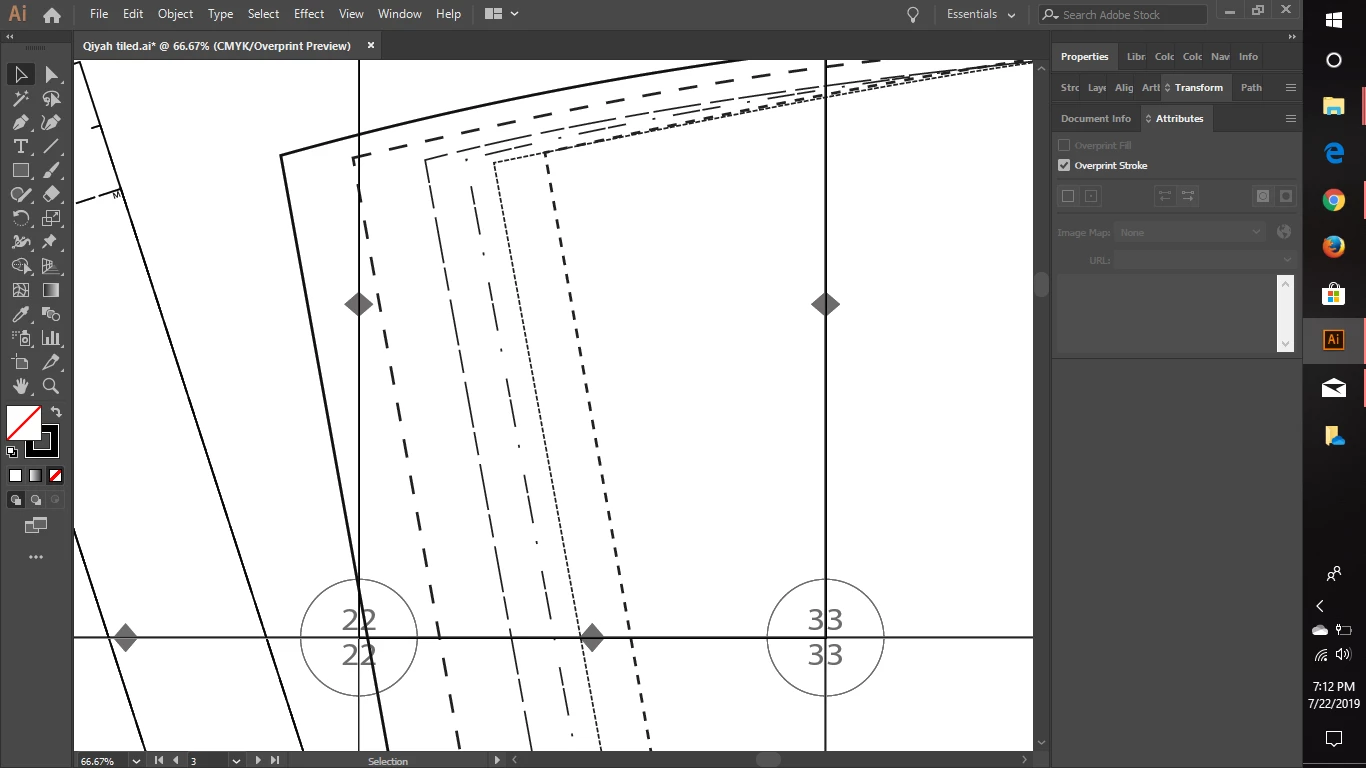Viewport: 1366px width, 768px height.
Task: Select the Perspective Grid tool
Action: (51, 266)
